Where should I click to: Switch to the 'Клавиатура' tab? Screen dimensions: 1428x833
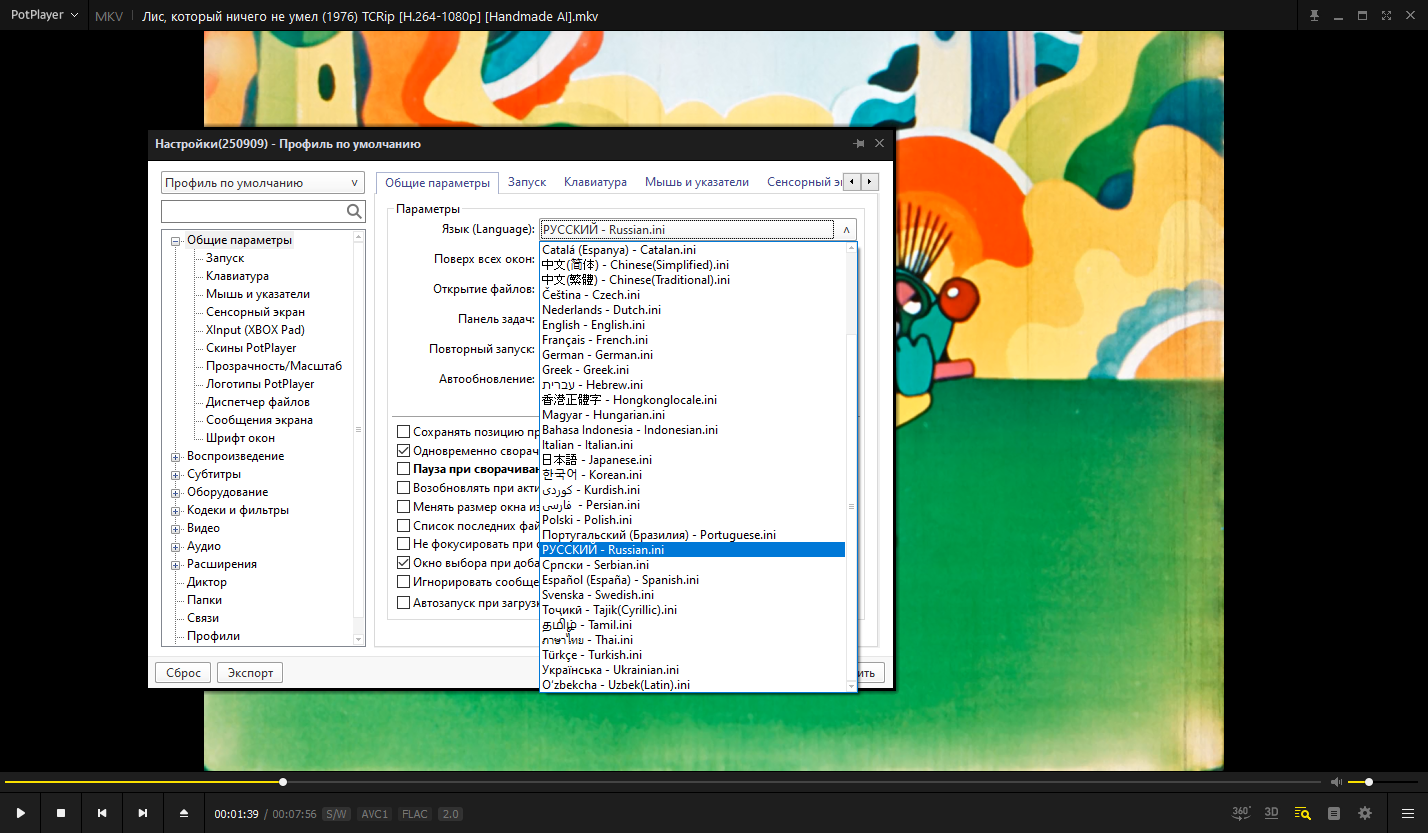click(595, 182)
